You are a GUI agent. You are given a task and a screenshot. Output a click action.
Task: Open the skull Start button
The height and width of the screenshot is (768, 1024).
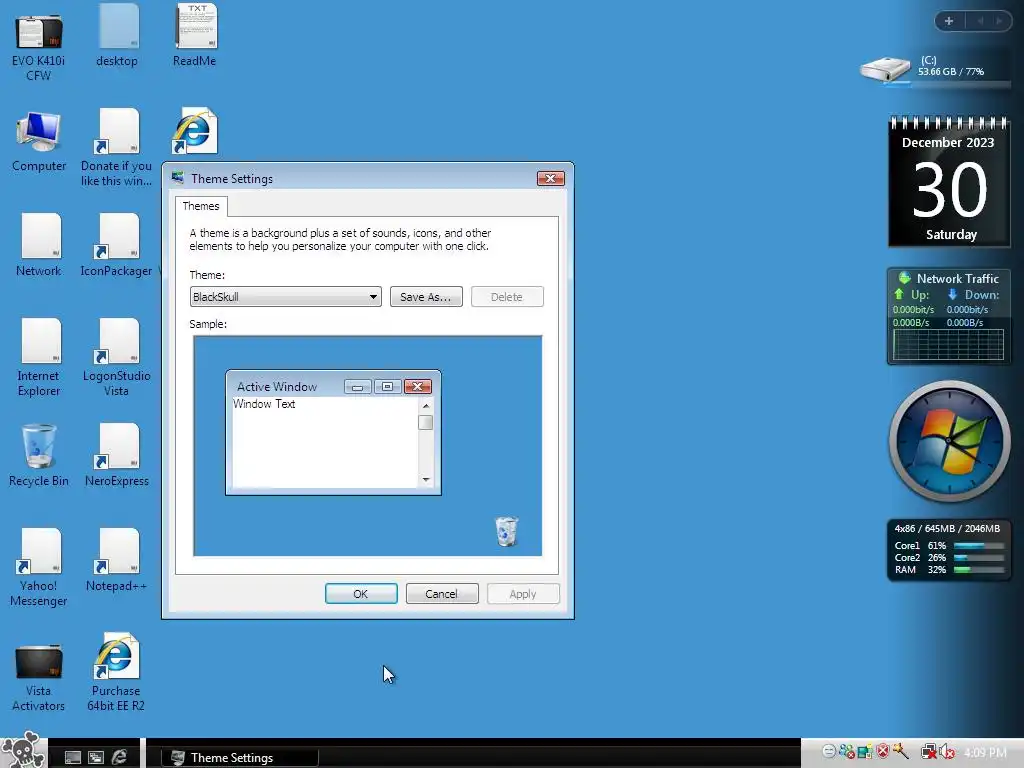click(x=24, y=750)
